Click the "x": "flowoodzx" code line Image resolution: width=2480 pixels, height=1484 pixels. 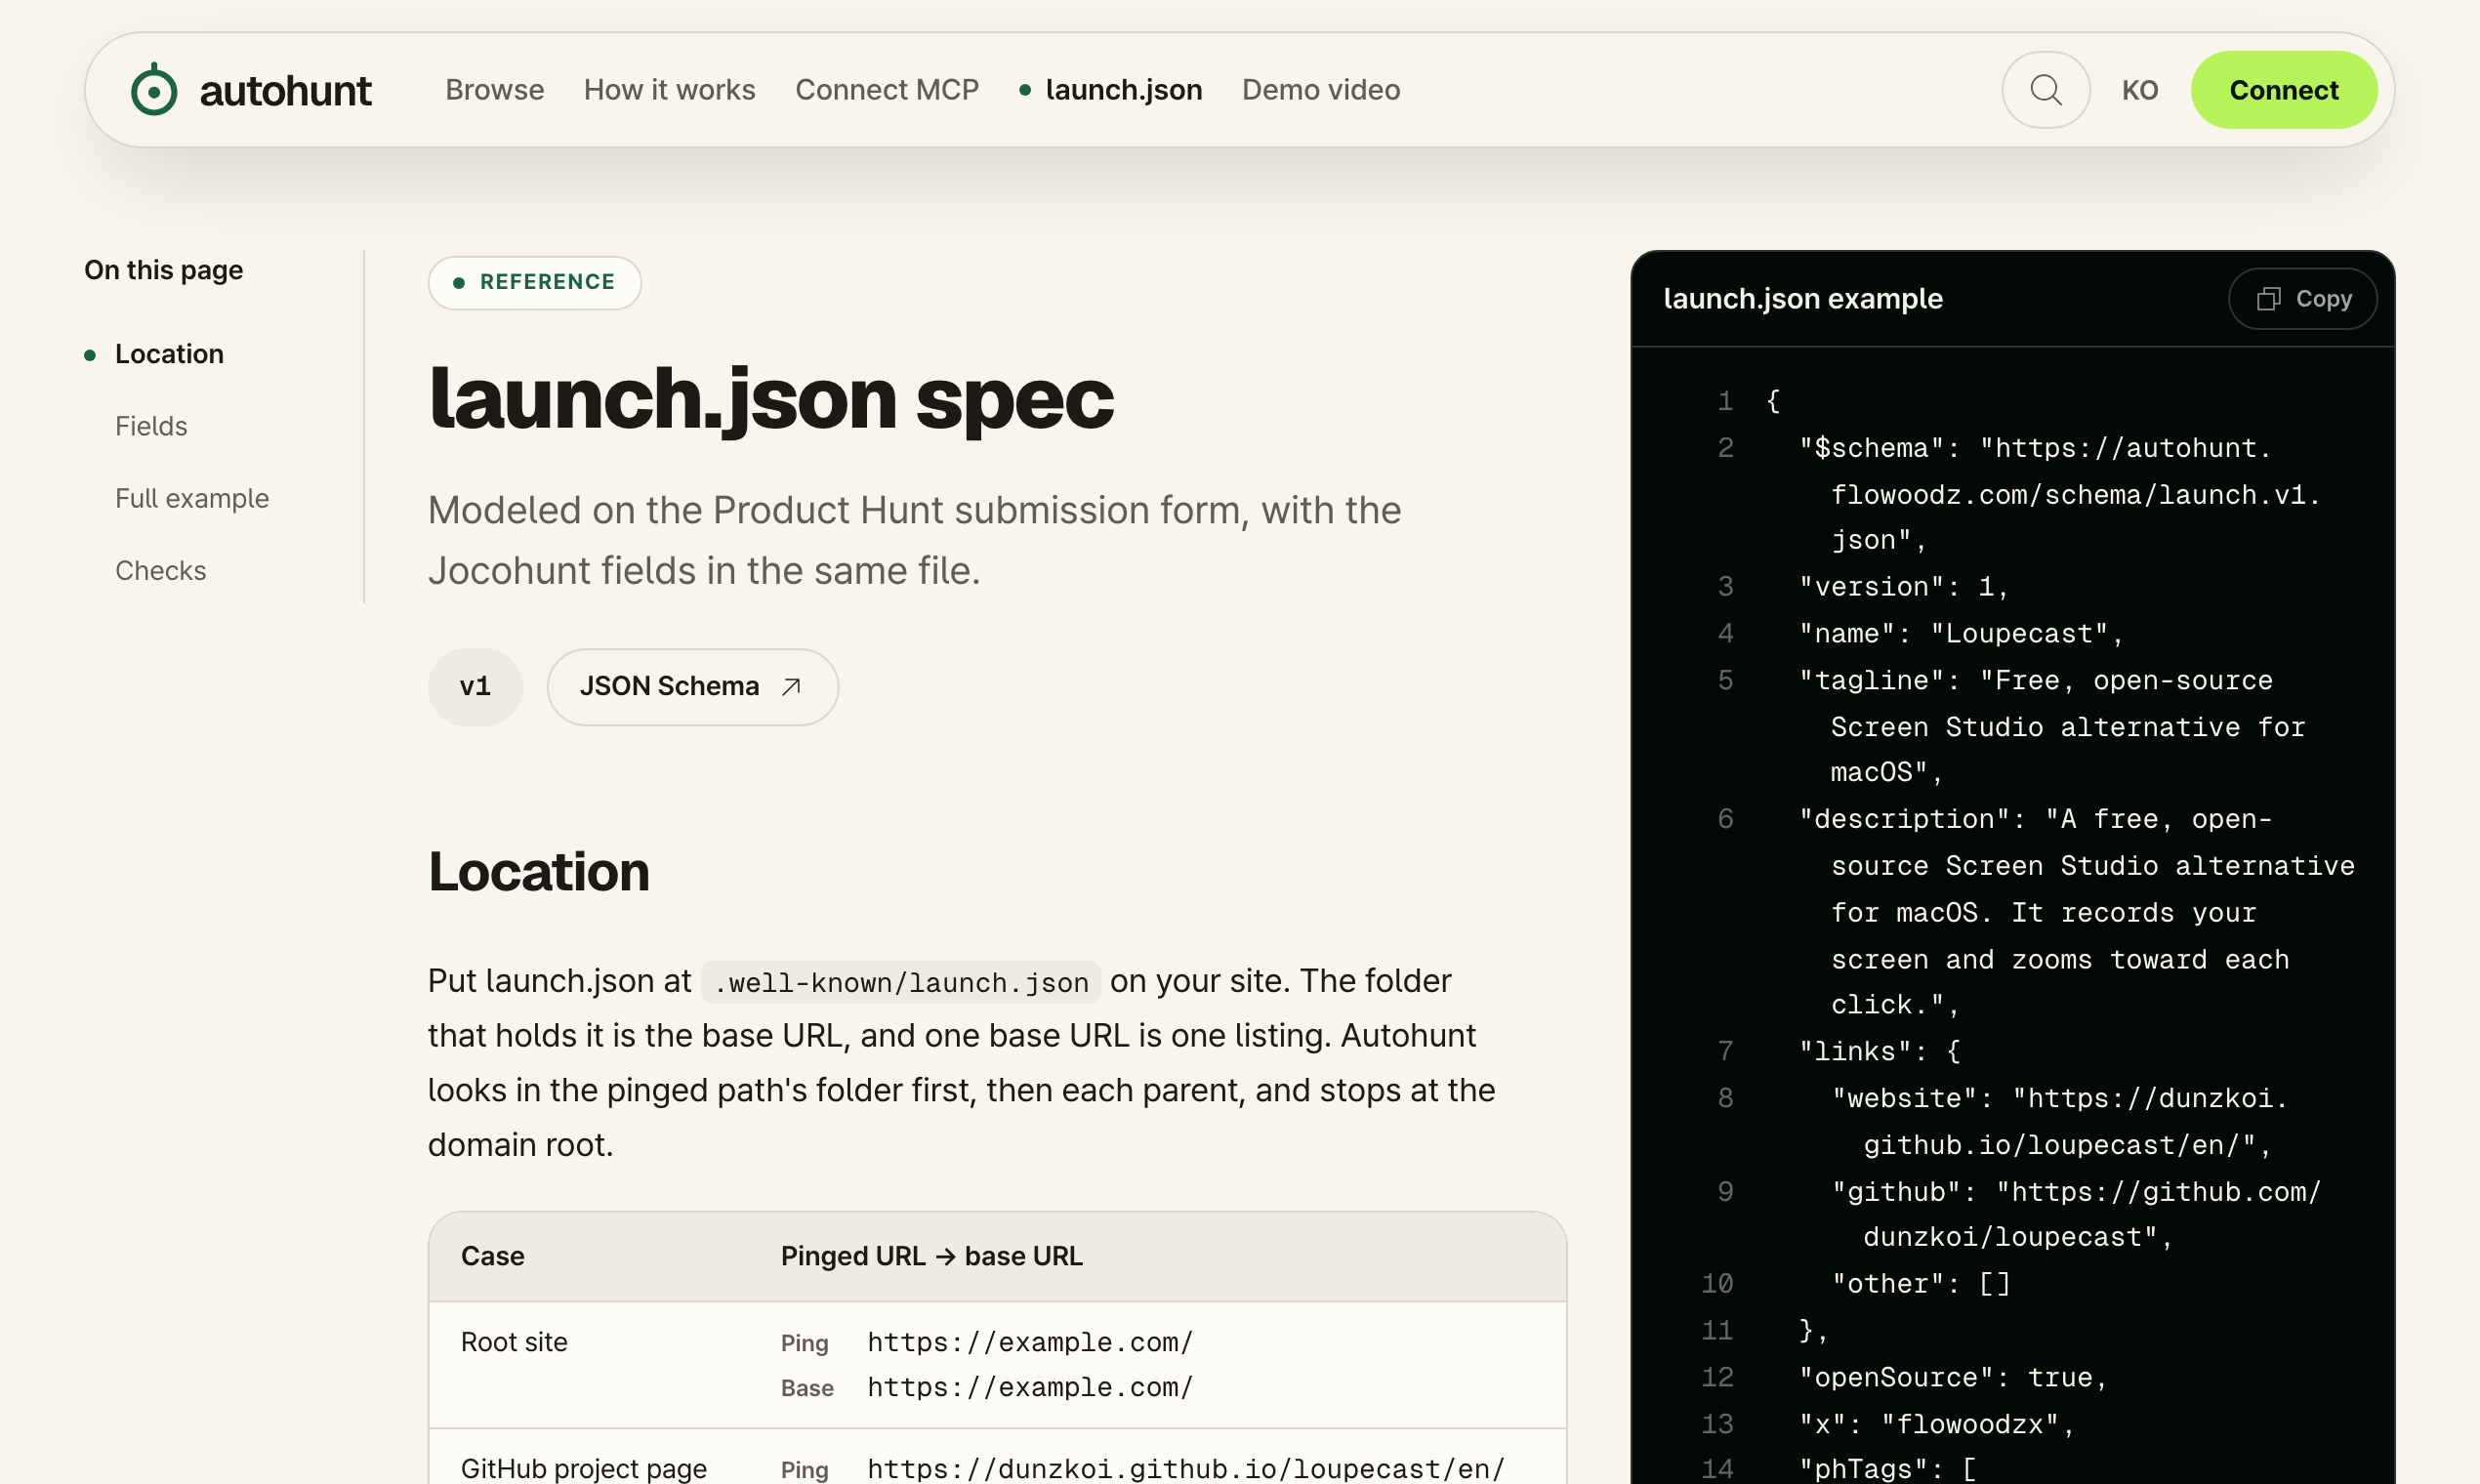(1936, 1424)
